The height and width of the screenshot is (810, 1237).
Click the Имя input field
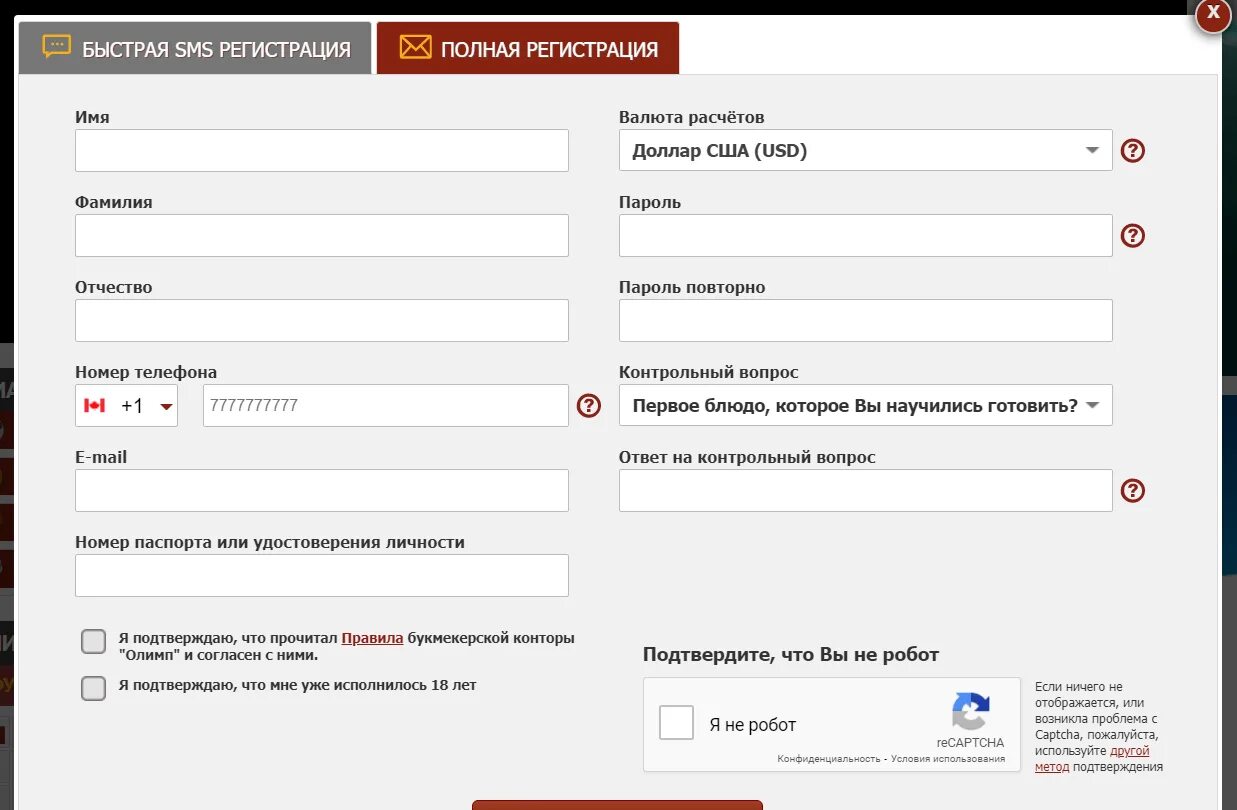pyautogui.click(x=322, y=151)
